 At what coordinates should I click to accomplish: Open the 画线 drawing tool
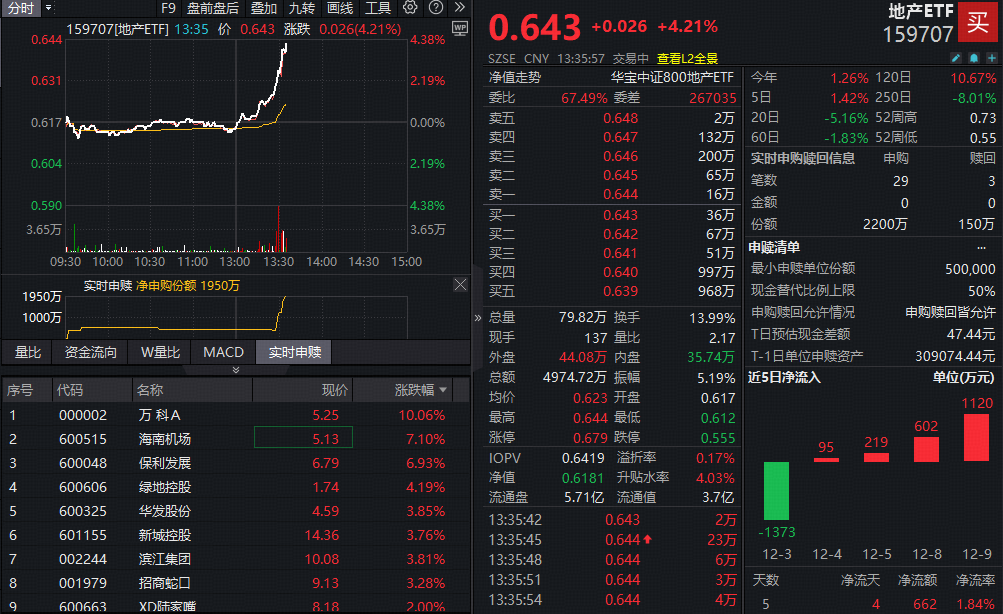point(341,8)
